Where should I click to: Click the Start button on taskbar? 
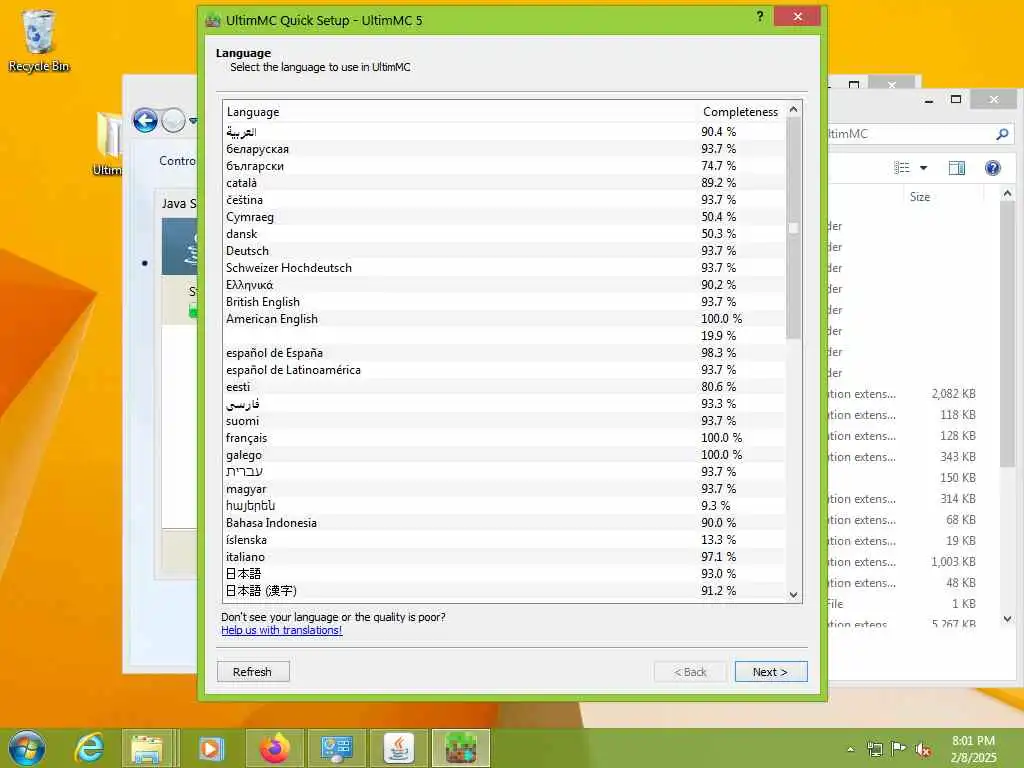click(x=27, y=748)
